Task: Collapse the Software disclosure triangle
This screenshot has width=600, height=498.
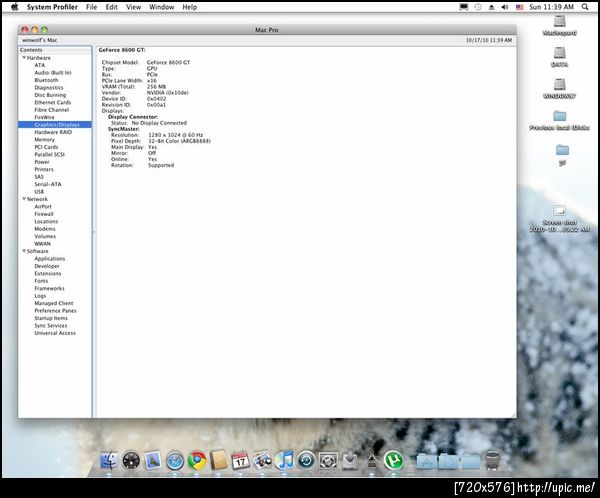Action: pos(24,251)
